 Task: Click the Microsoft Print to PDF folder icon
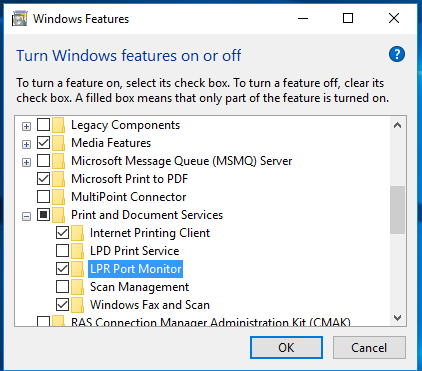click(x=58, y=179)
